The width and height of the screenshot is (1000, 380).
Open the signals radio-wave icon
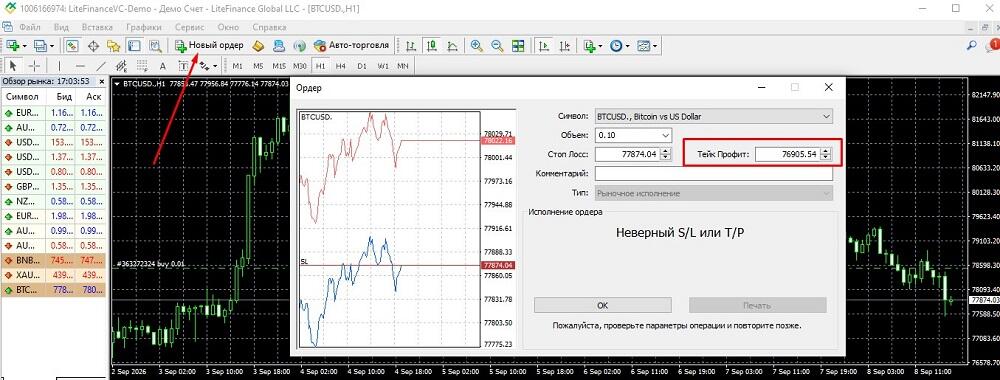pos(299,46)
